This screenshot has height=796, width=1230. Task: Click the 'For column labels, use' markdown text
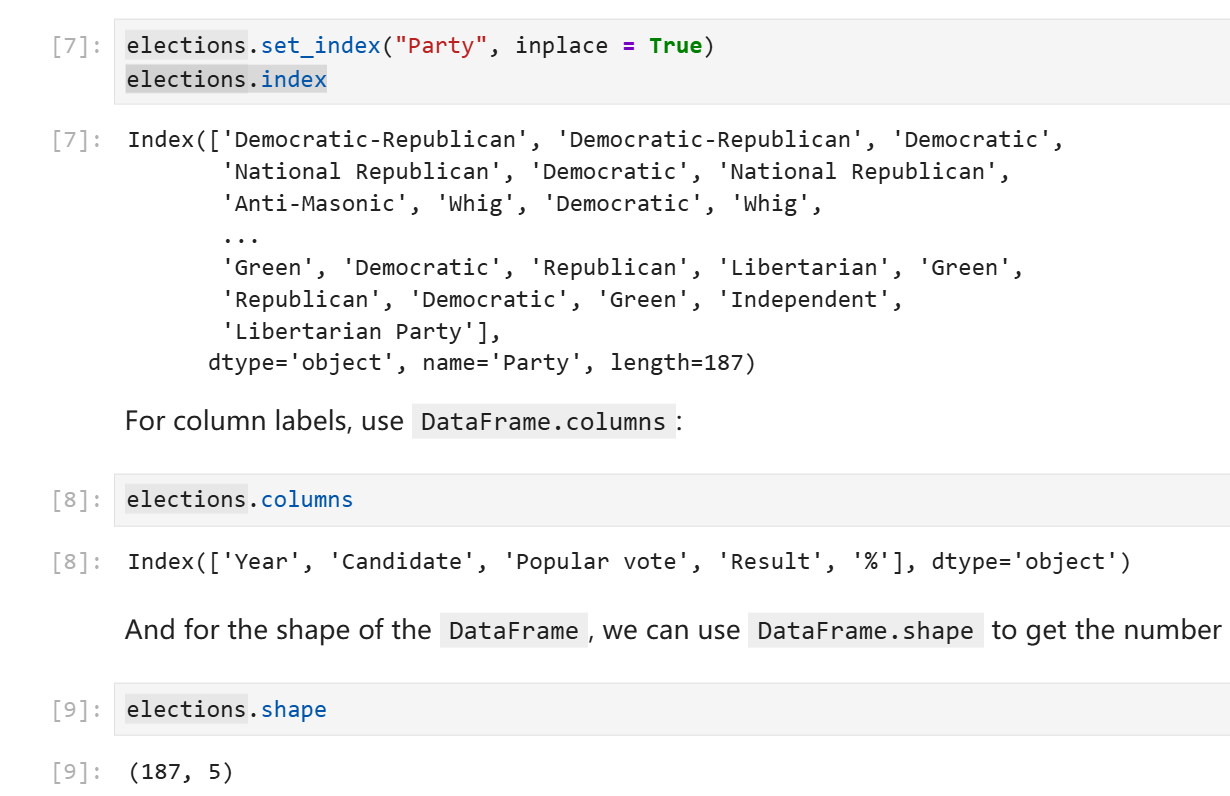(x=264, y=421)
